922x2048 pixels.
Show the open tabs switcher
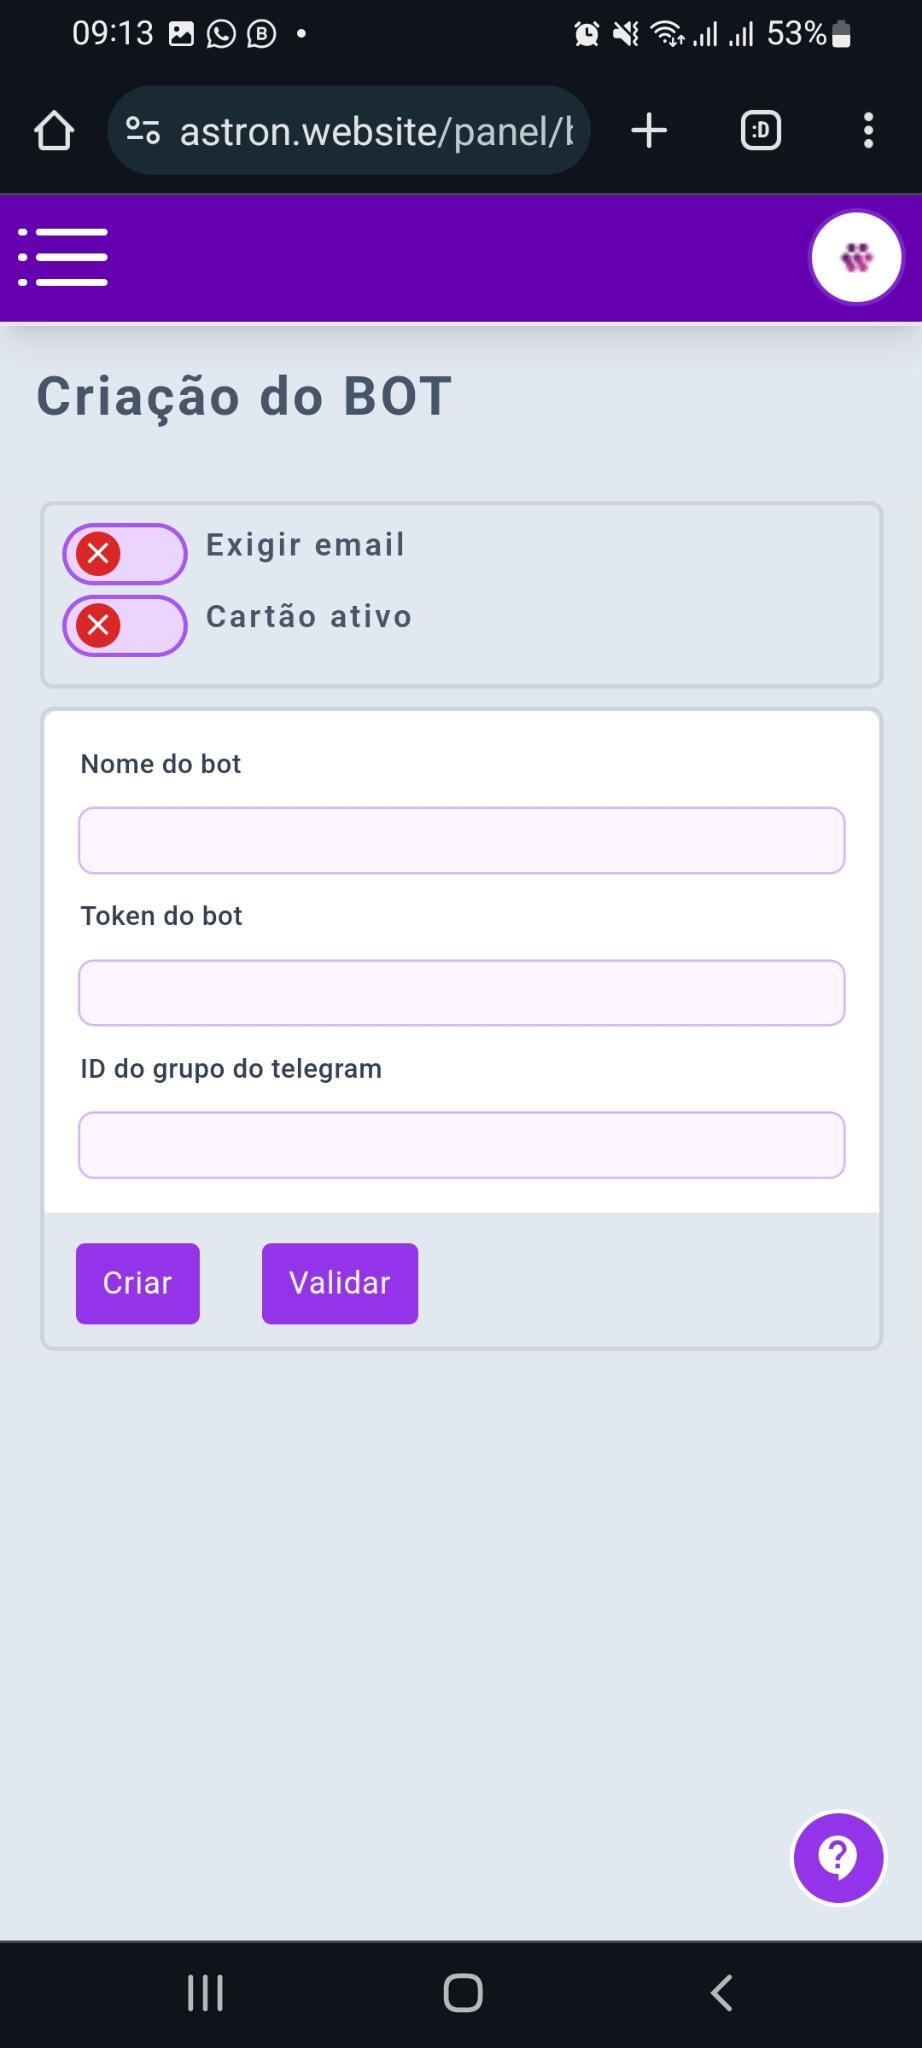point(760,130)
